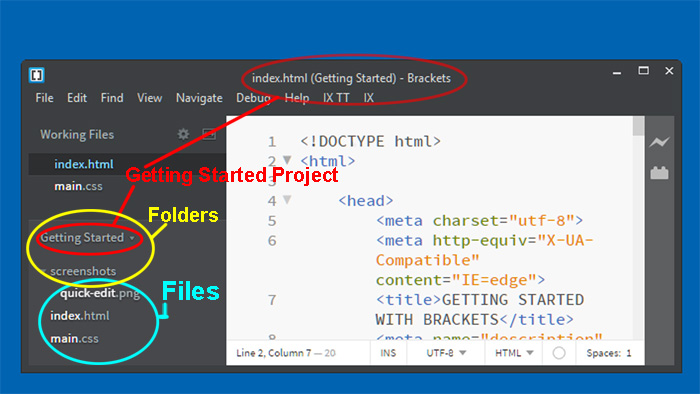
Task: Click the Spaces indentation label
Action: pos(604,353)
